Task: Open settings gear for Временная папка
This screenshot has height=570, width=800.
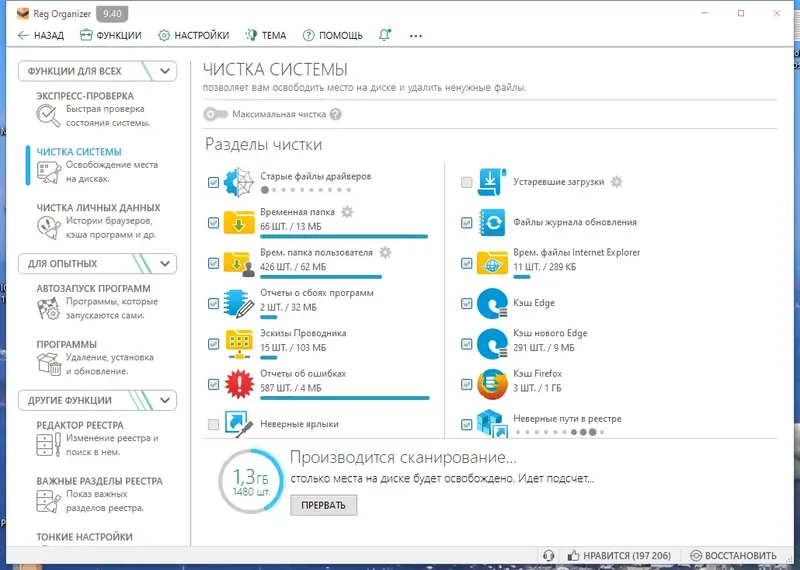Action: tap(347, 212)
